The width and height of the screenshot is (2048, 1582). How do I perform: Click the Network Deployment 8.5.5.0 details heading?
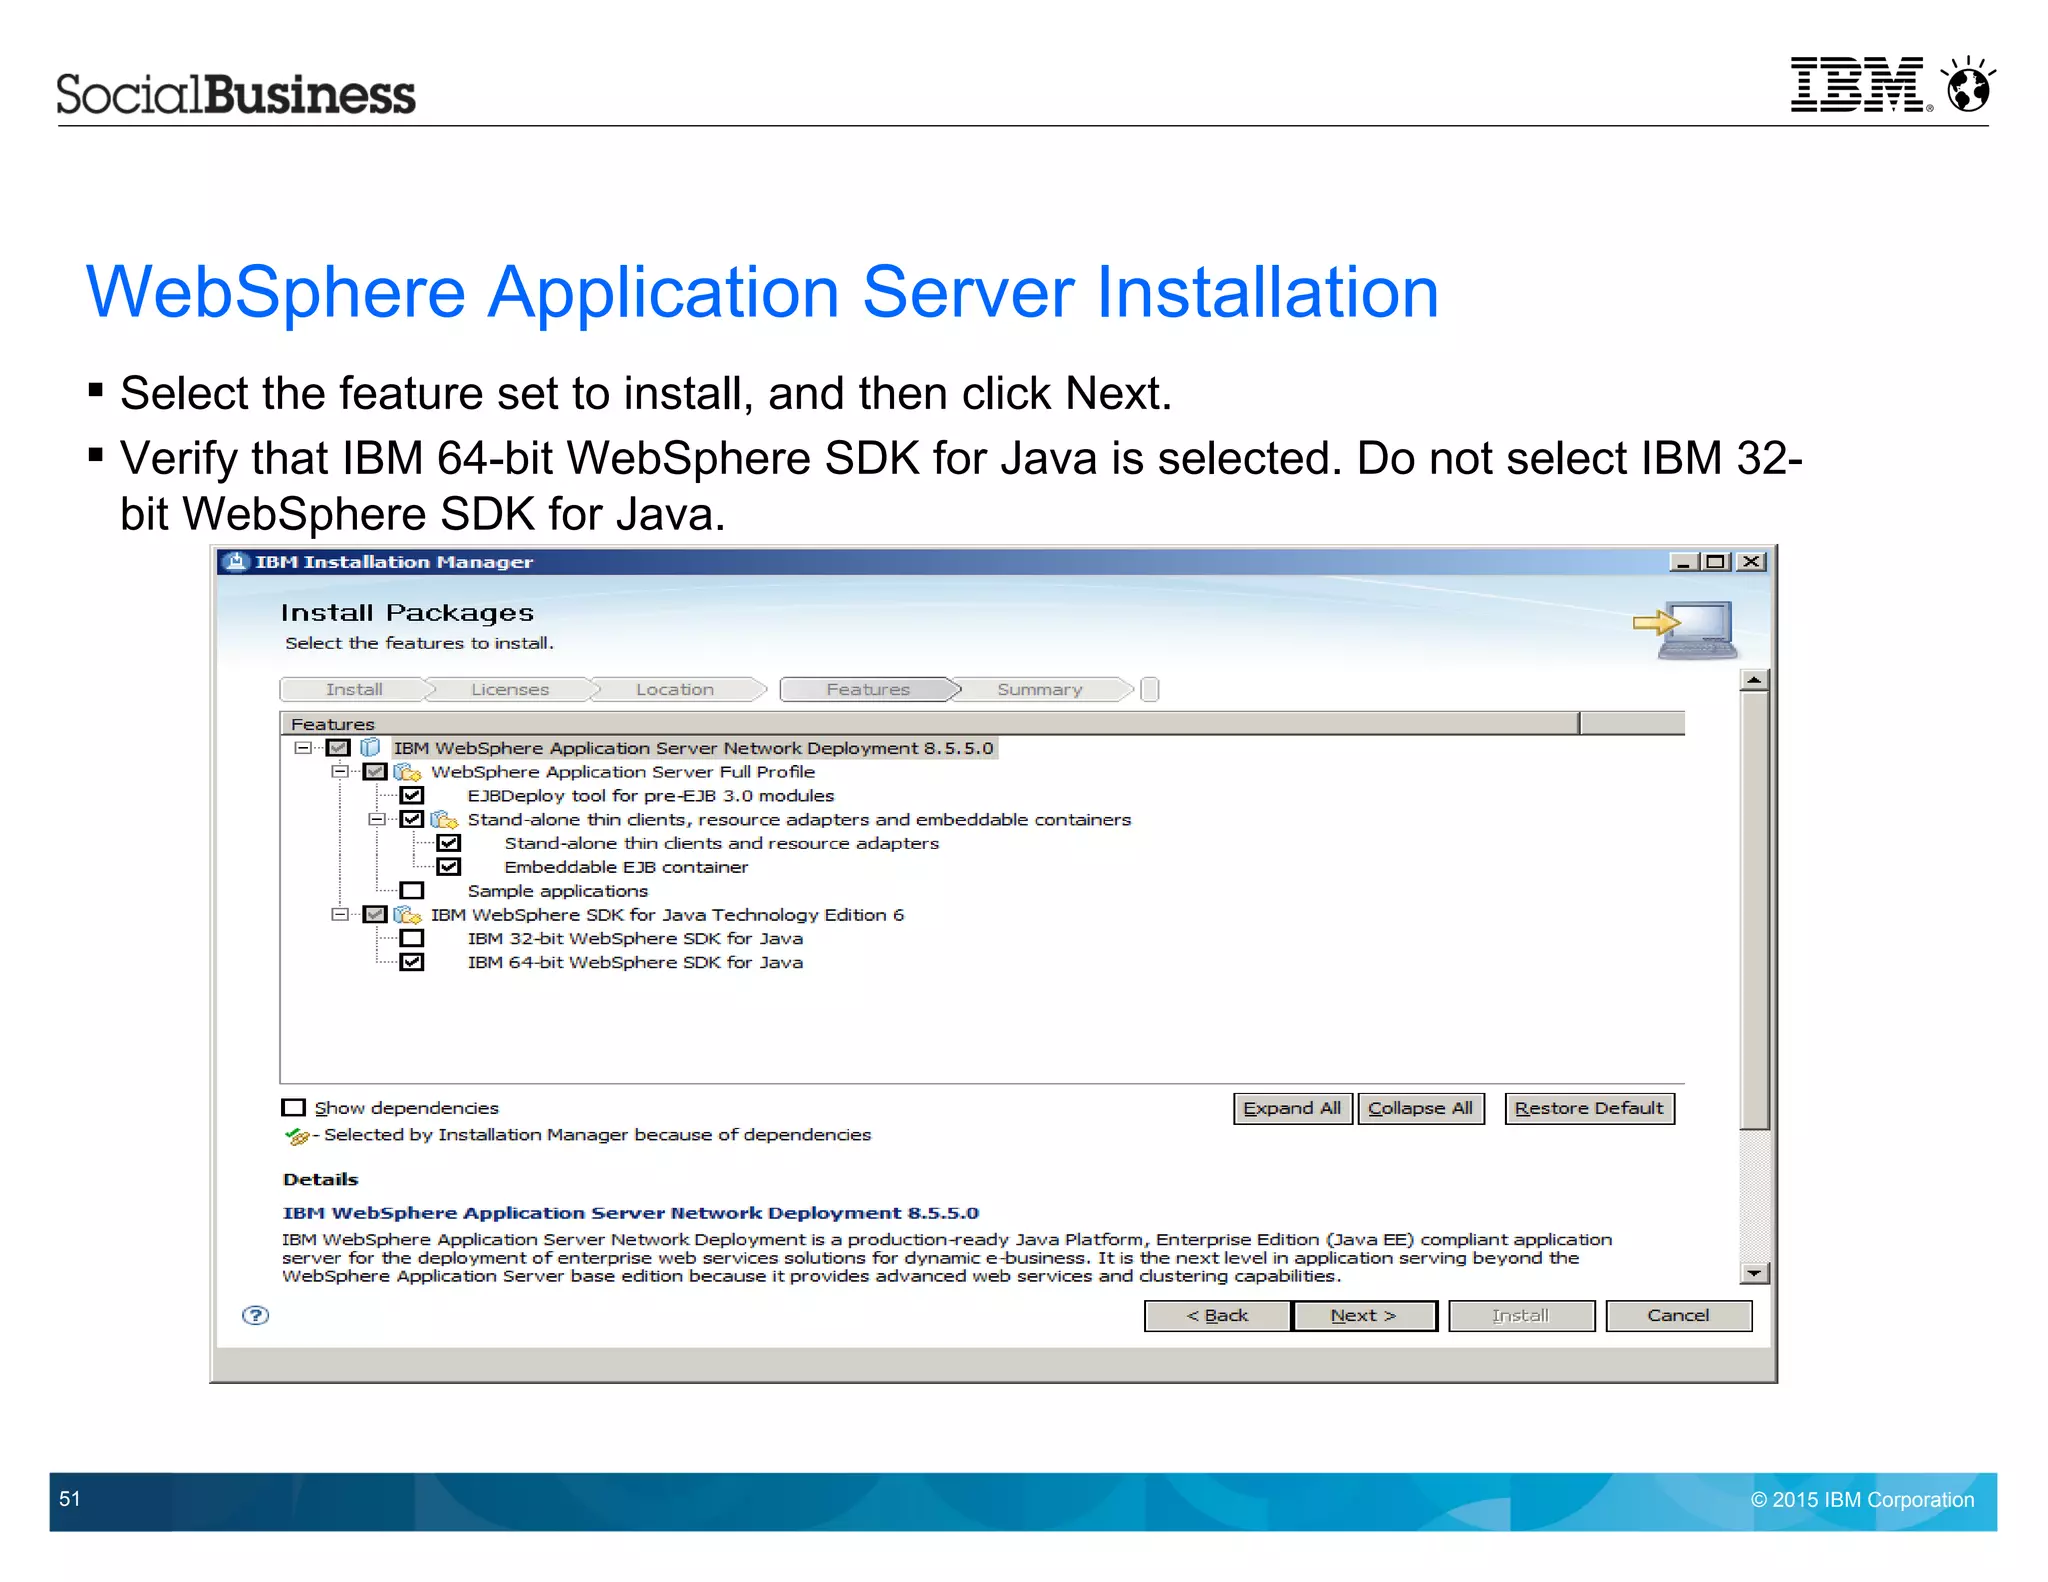tap(631, 1213)
